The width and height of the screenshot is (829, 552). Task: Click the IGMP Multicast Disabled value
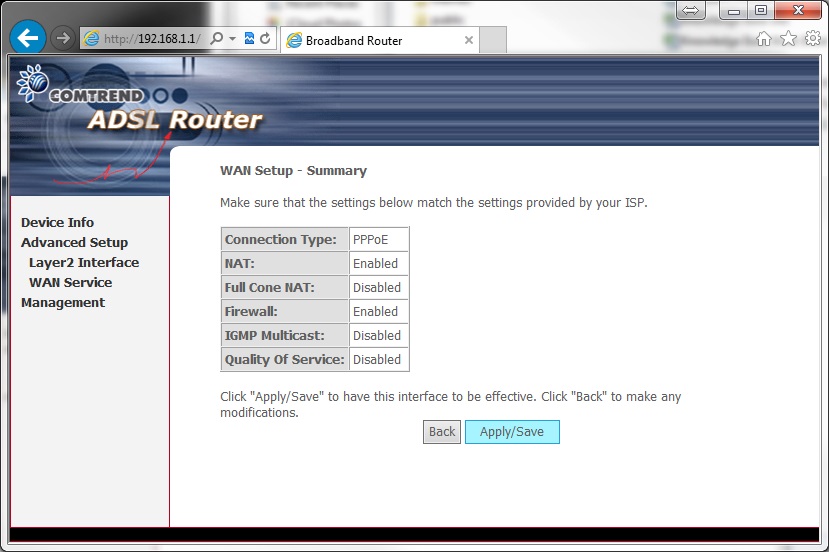click(x=379, y=336)
